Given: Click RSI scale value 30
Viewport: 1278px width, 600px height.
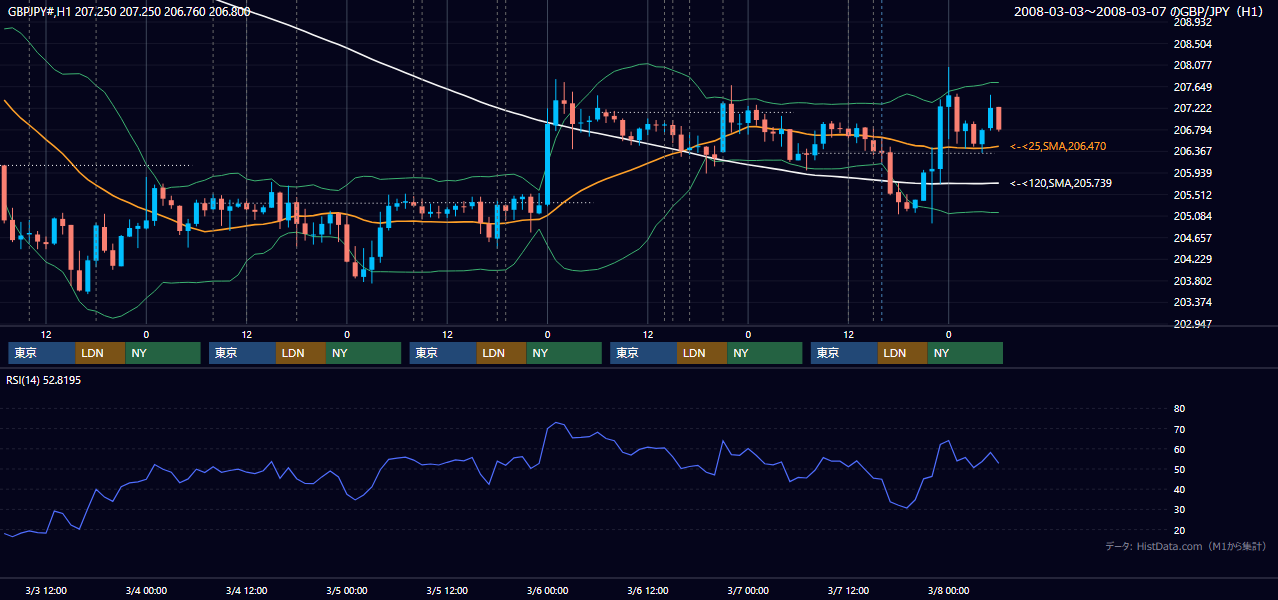Looking at the screenshot, I should tap(1179, 510).
